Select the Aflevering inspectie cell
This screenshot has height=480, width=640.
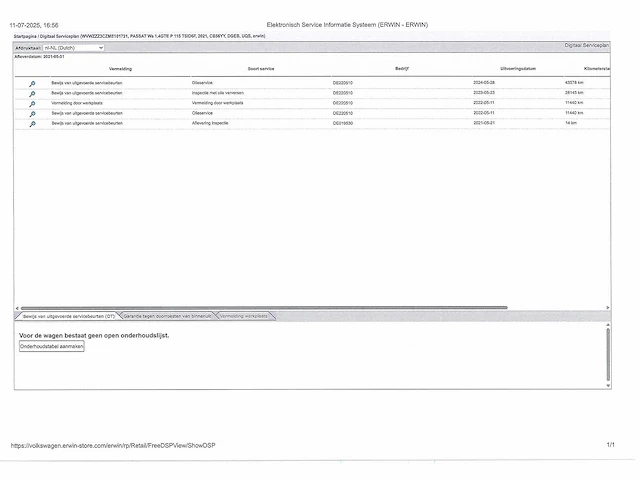[210, 123]
